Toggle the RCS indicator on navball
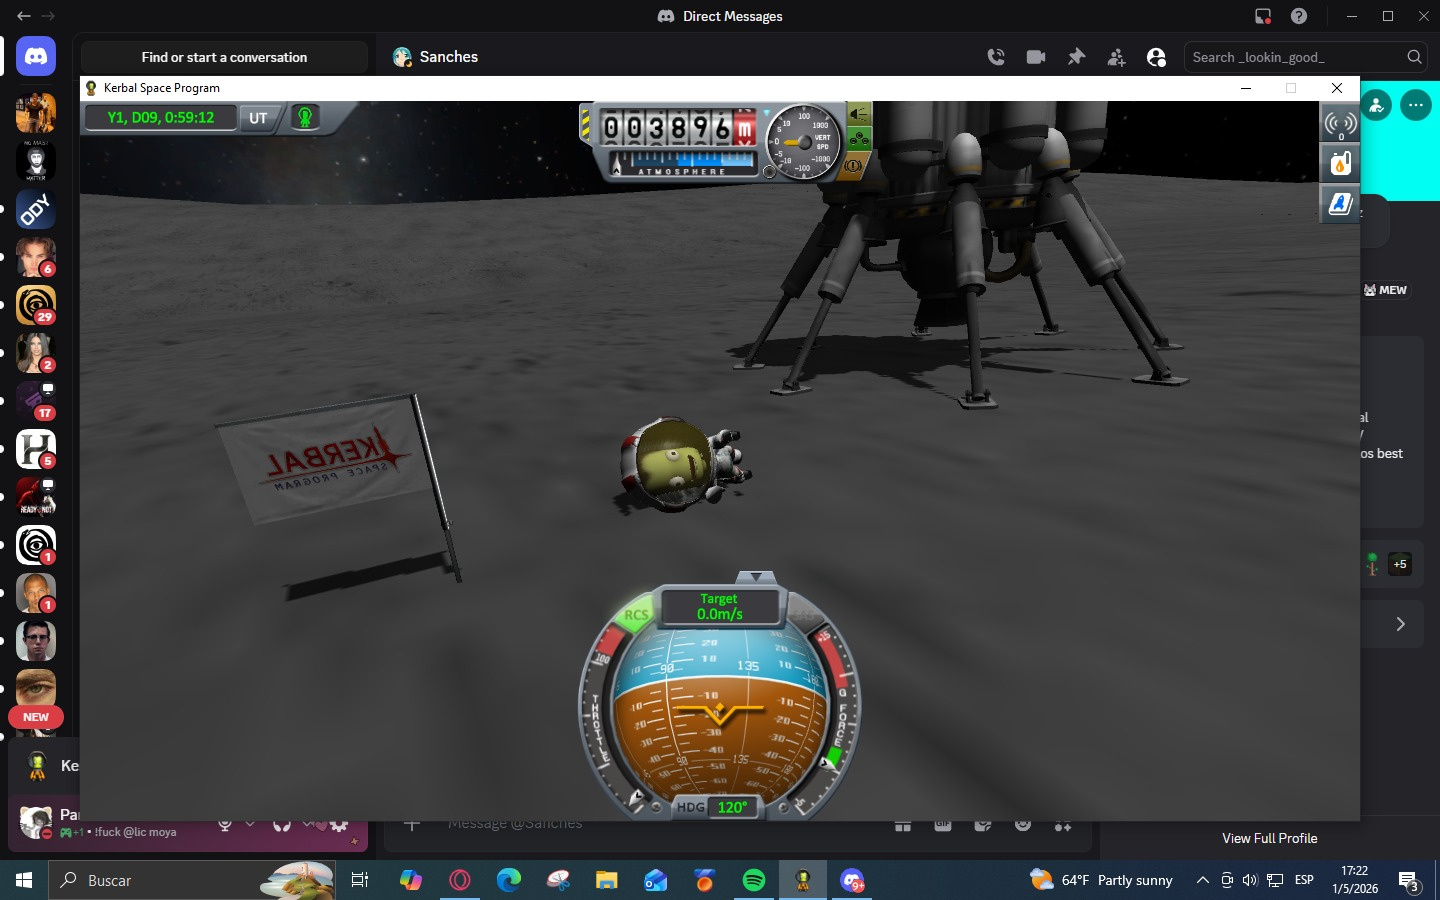 [x=636, y=615]
